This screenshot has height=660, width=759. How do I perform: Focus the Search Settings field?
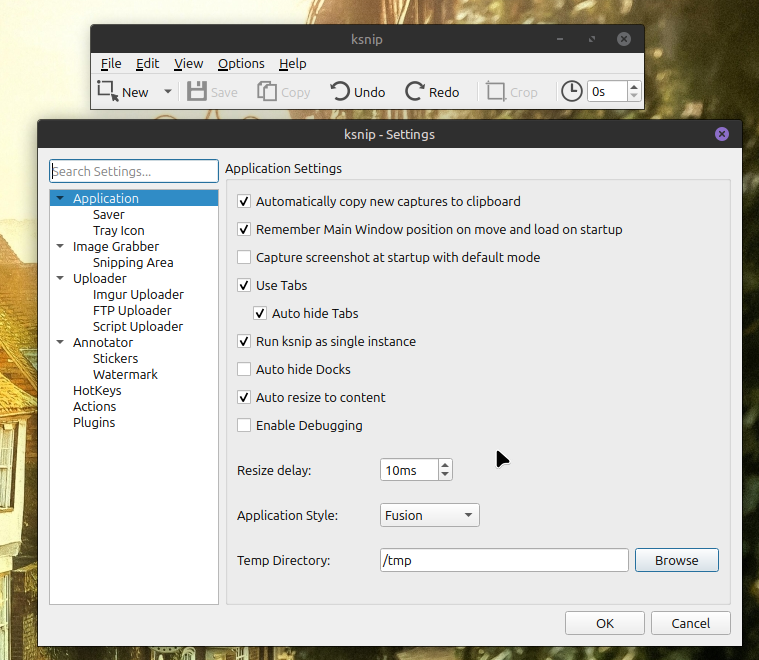click(x=134, y=171)
